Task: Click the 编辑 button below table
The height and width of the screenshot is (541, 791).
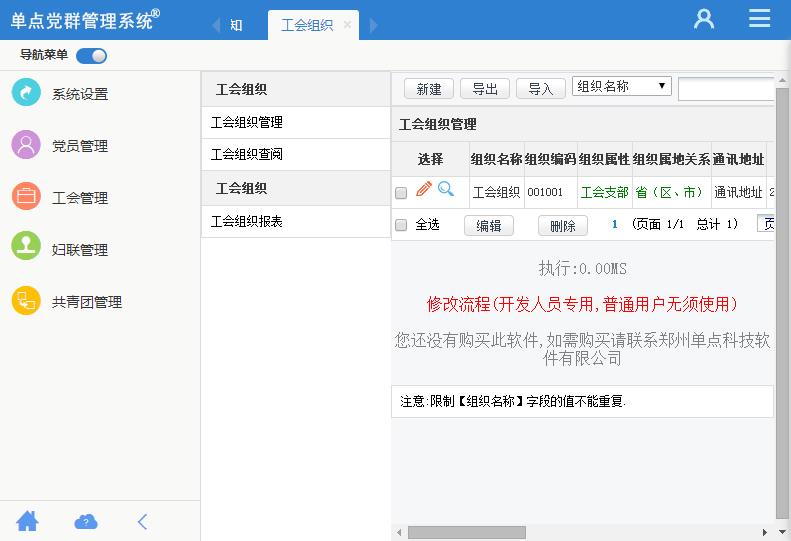Action: coord(489,226)
